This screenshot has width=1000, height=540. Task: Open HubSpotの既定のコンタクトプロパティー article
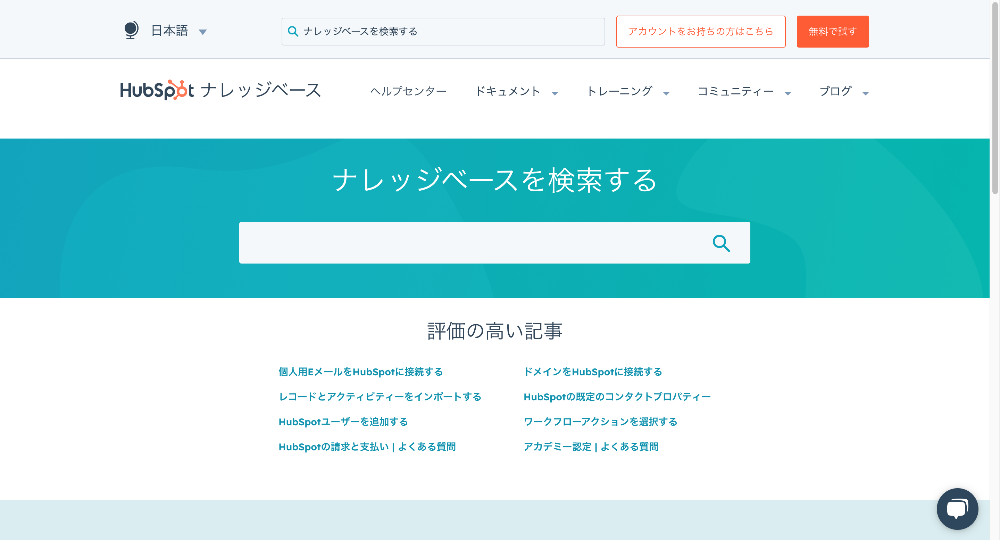click(x=617, y=397)
